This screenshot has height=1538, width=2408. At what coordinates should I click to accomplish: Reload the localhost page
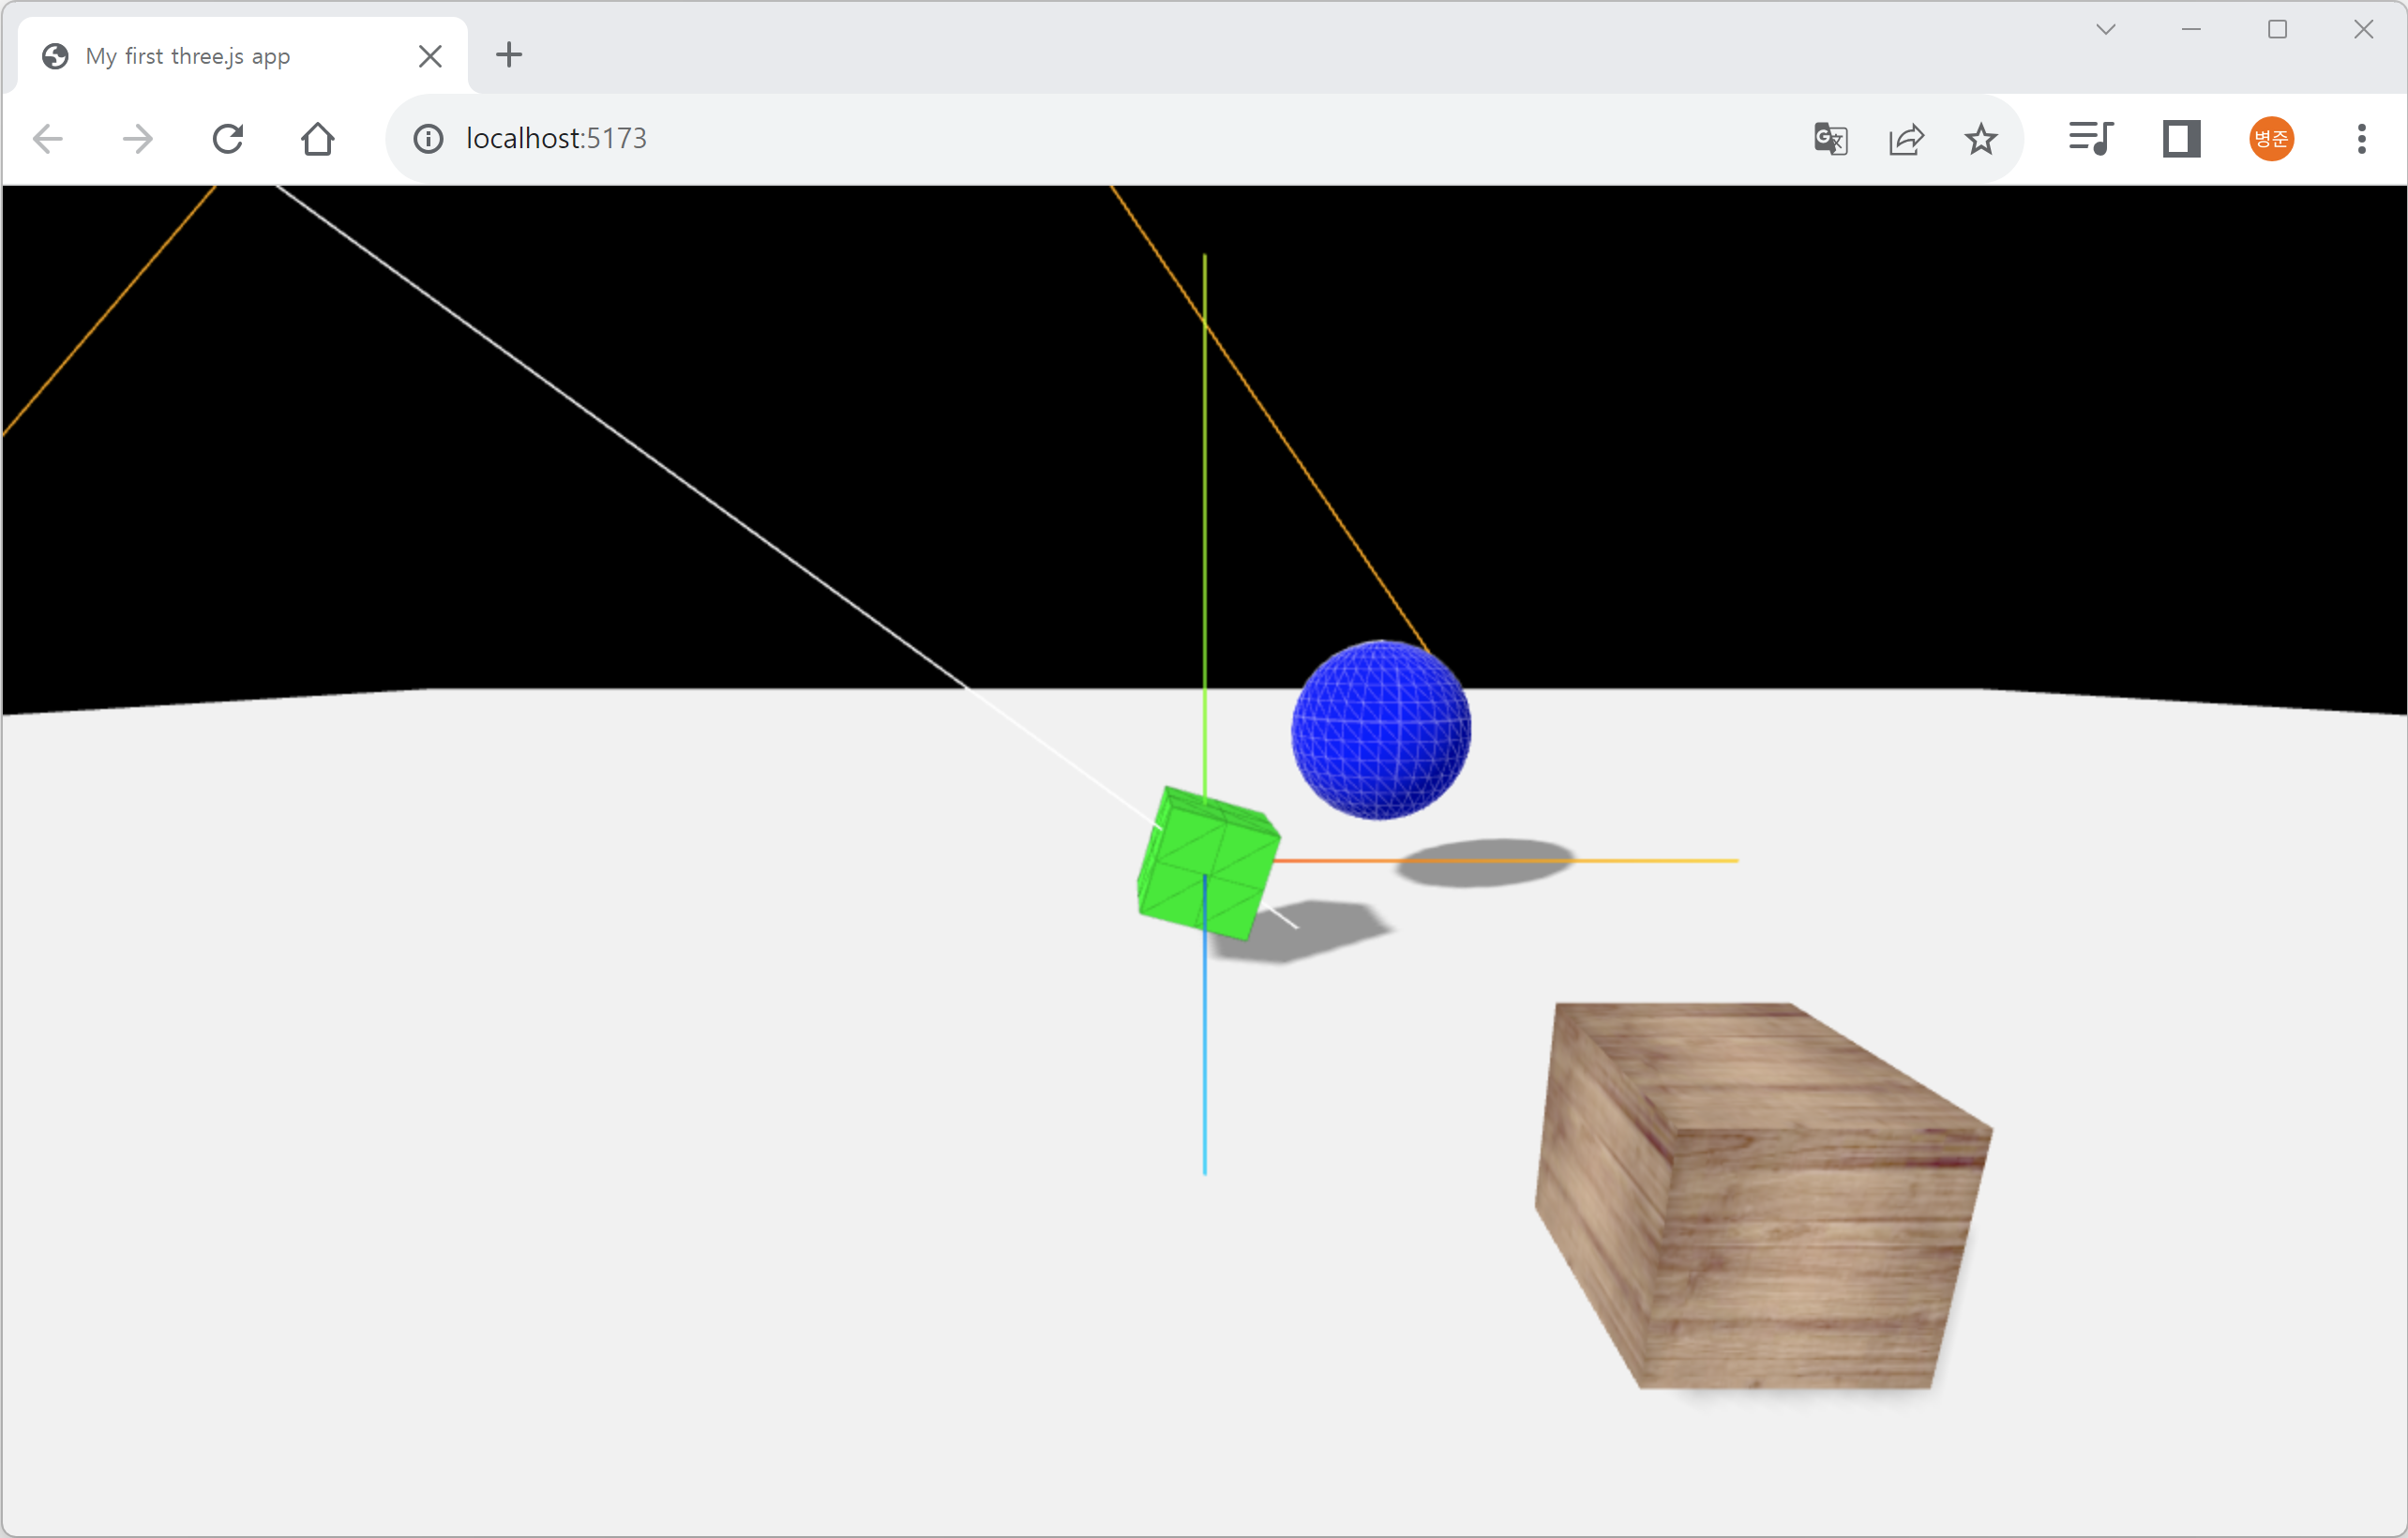228,139
